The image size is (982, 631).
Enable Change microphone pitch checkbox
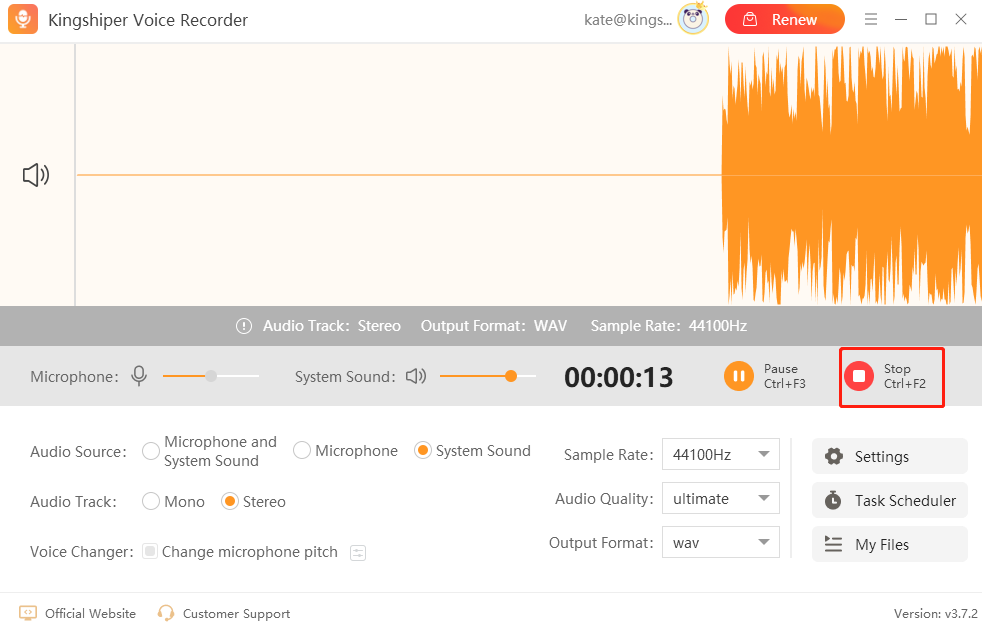(150, 551)
